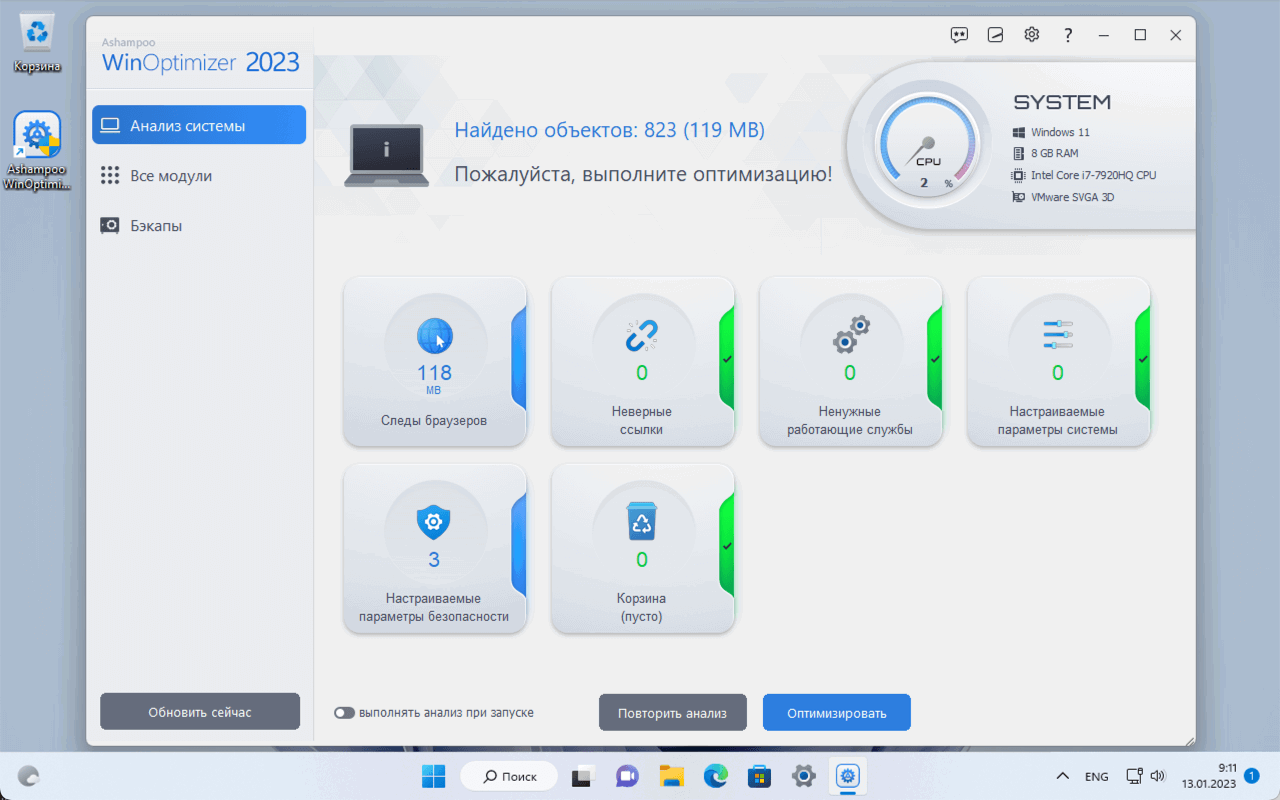Click the "Корзина (пусто)" label

click(x=642, y=607)
